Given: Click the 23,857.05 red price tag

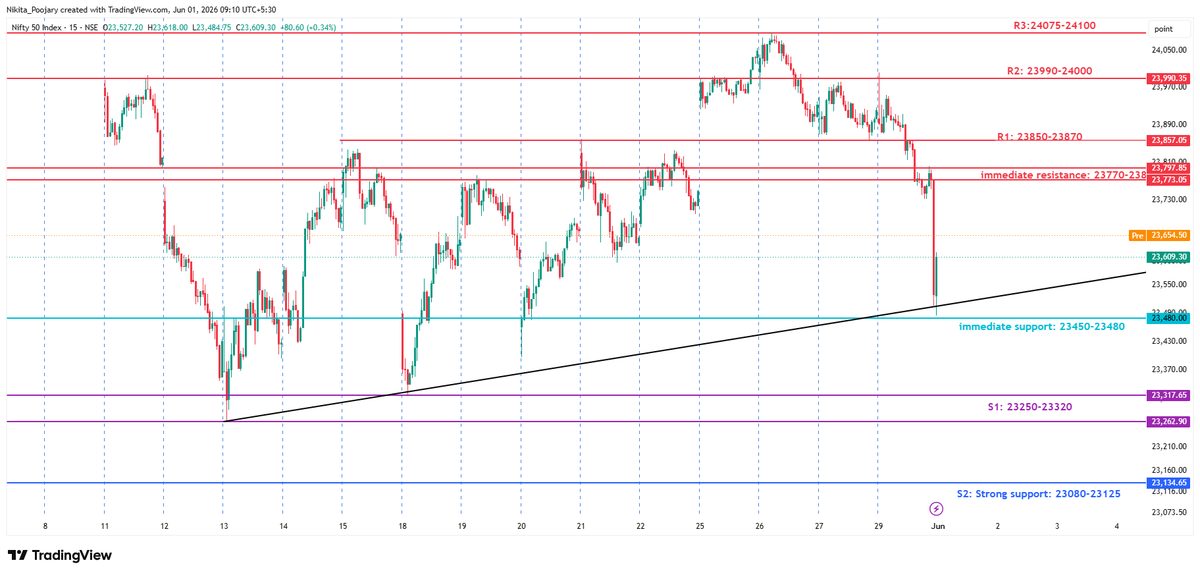Looking at the screenshot, I should coord(1169,141).
